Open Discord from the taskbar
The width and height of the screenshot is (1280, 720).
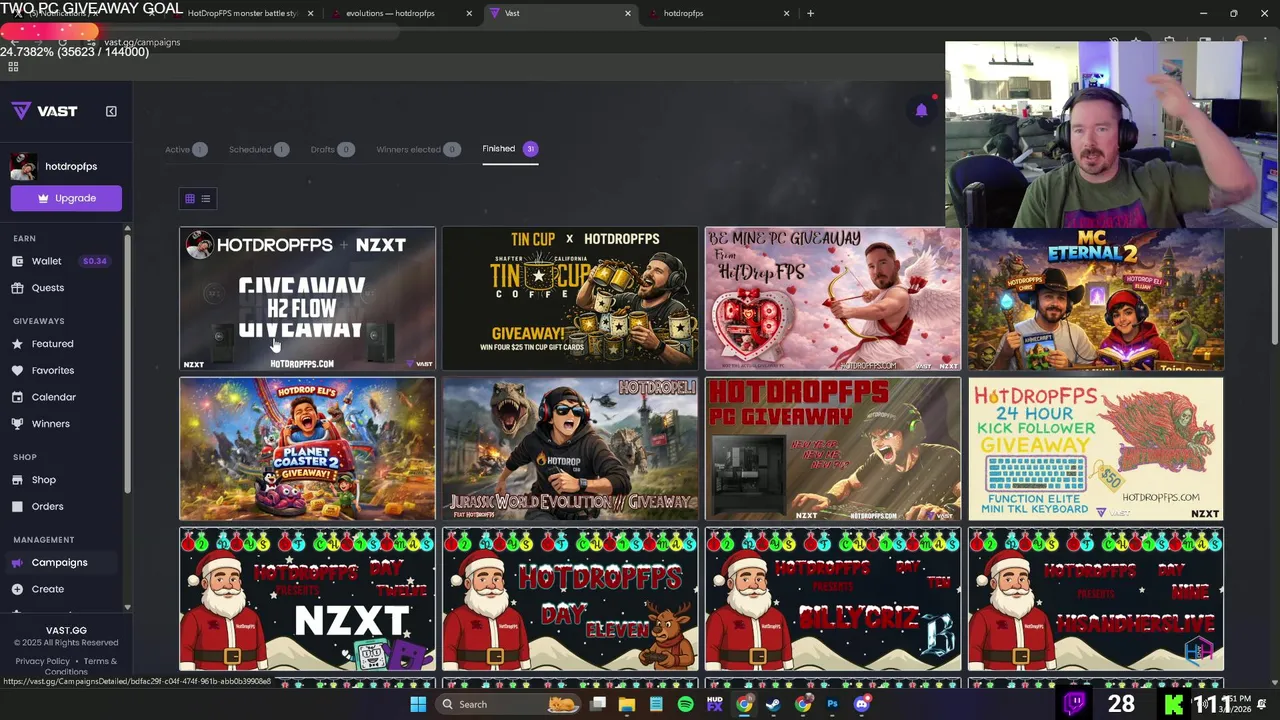pyautogui.click(x=862, y=704)
